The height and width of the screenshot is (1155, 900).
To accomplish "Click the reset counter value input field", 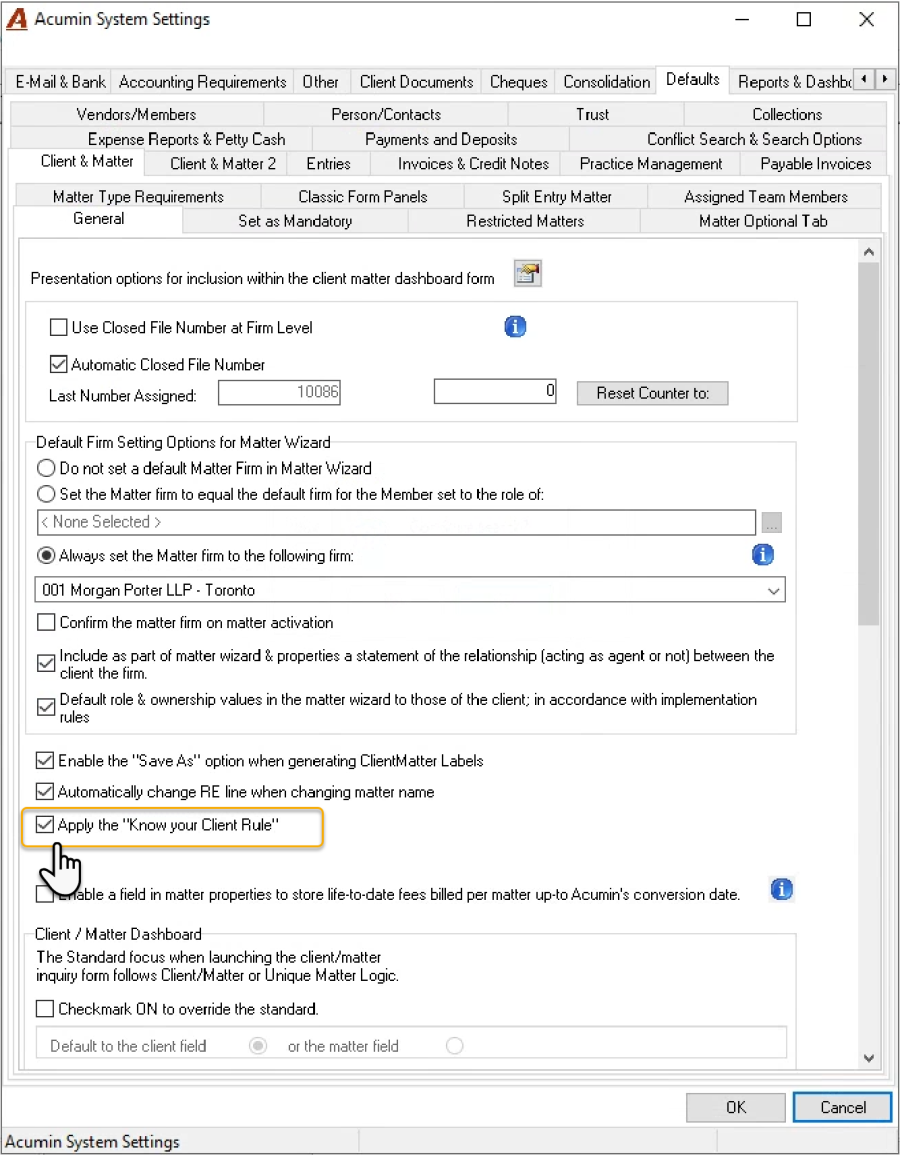I will 495,391.
